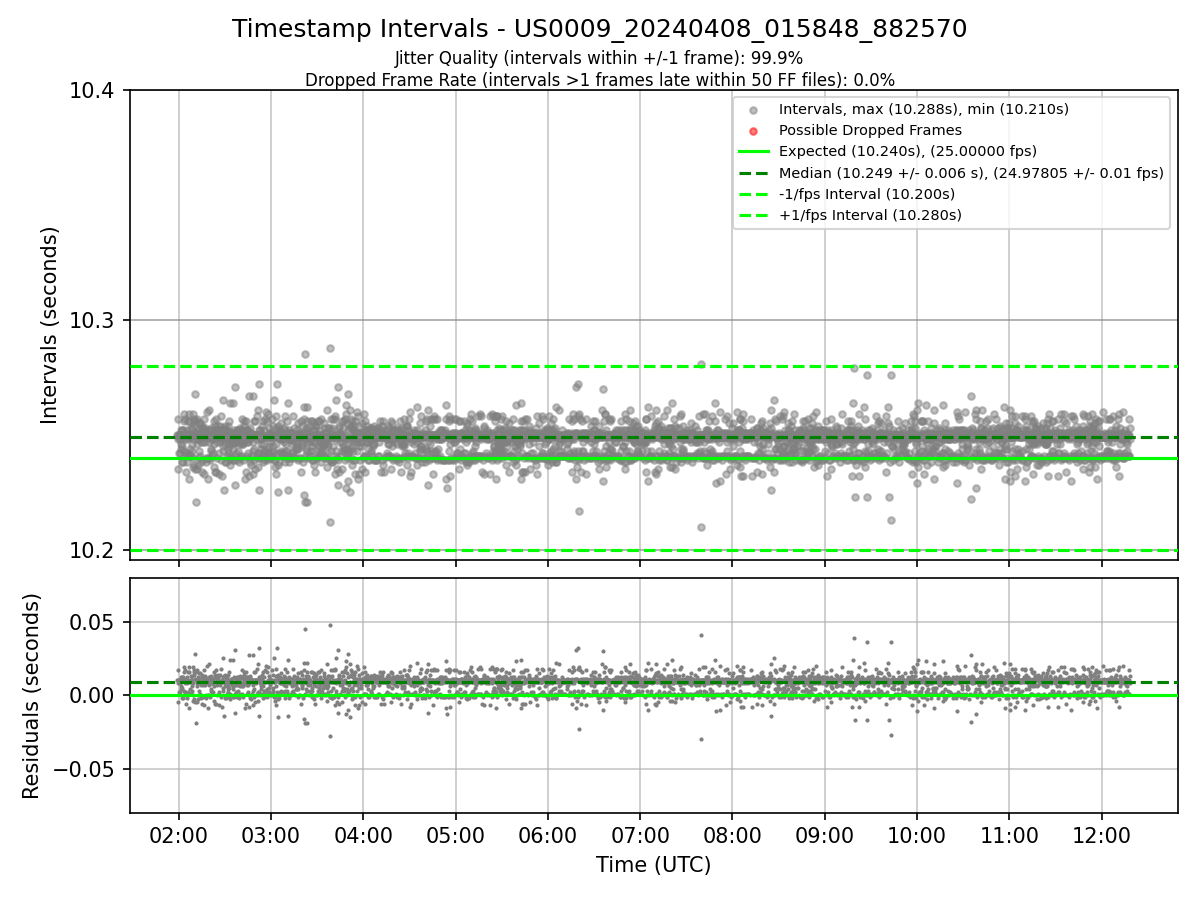
Task: Click the plot title 'Timestamp Intervals - US0009_20240408_015848_882570'
Action: [x=599, y=29]
